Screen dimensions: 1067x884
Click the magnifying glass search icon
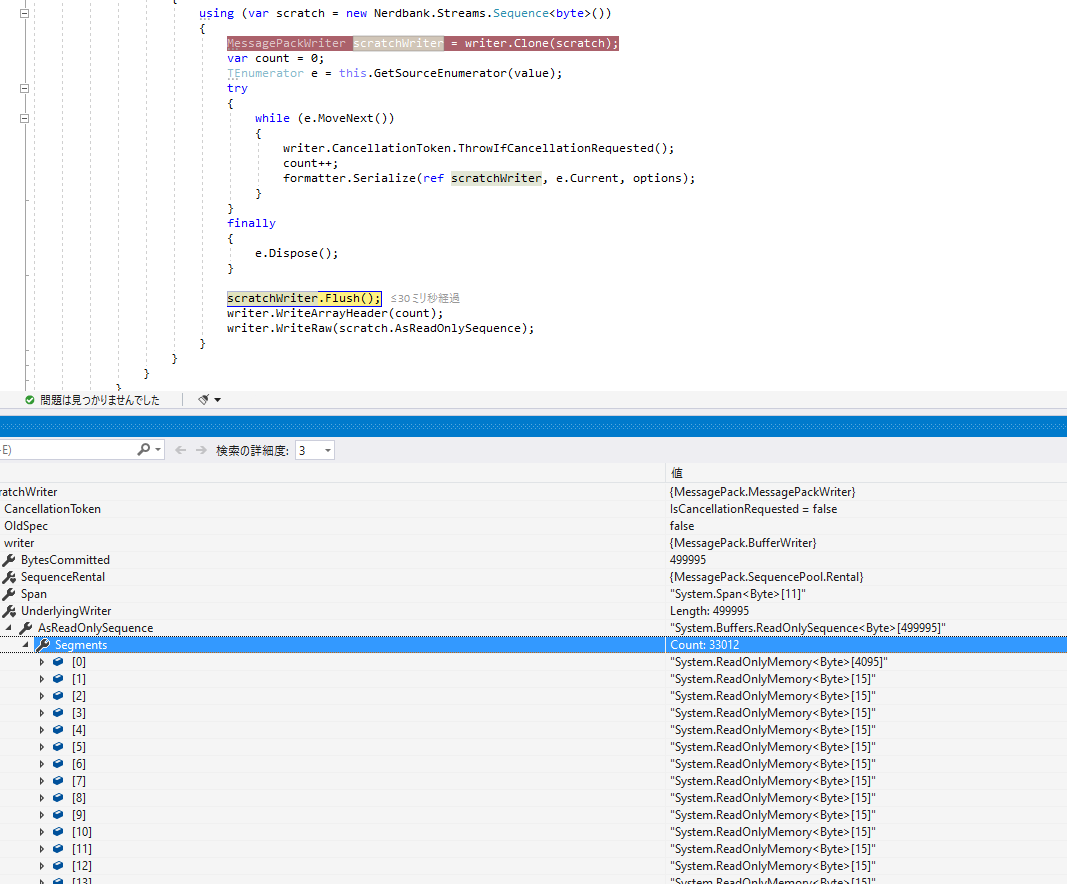[143, 450]
